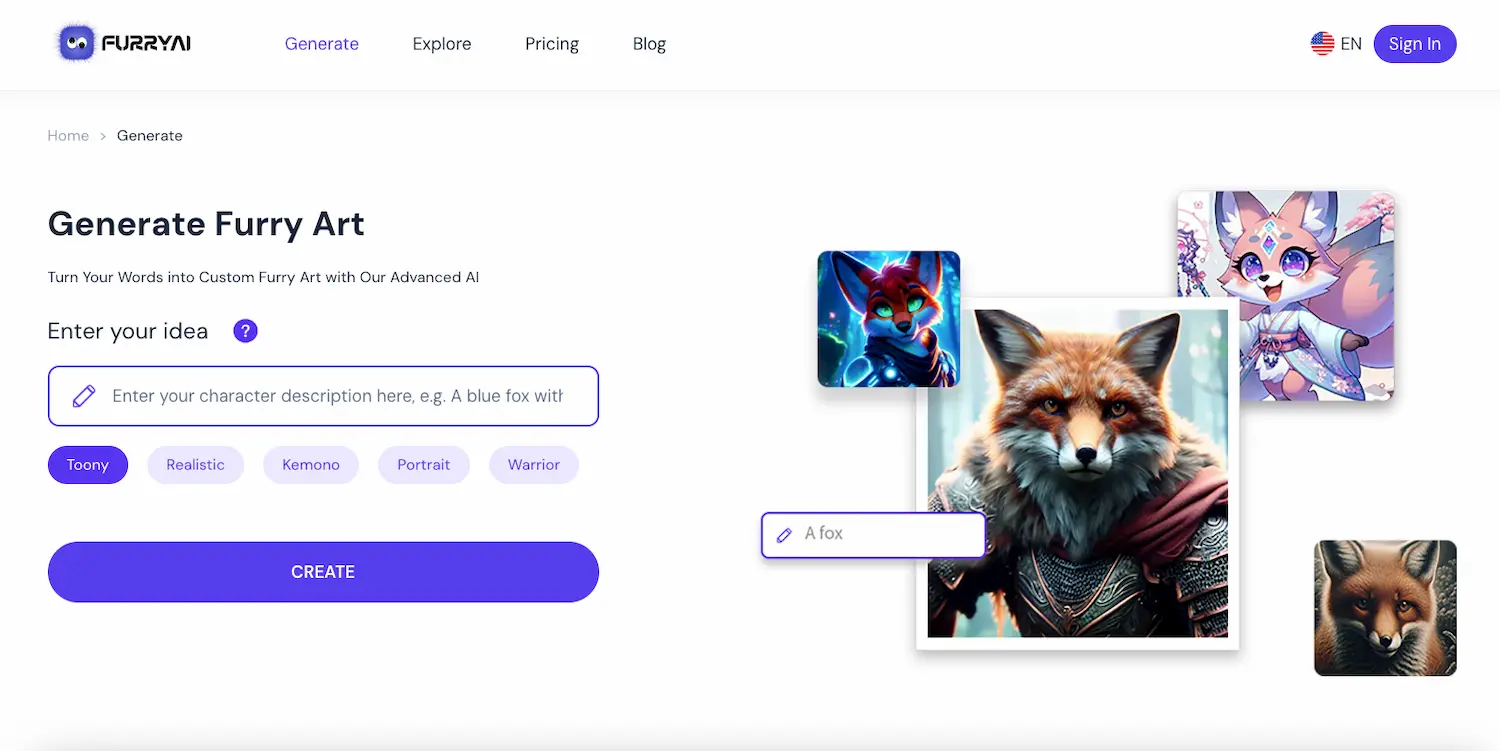Viewport: 1500px width, 751px height.
Task: Click the CREATE button
Action: point(323,571)
